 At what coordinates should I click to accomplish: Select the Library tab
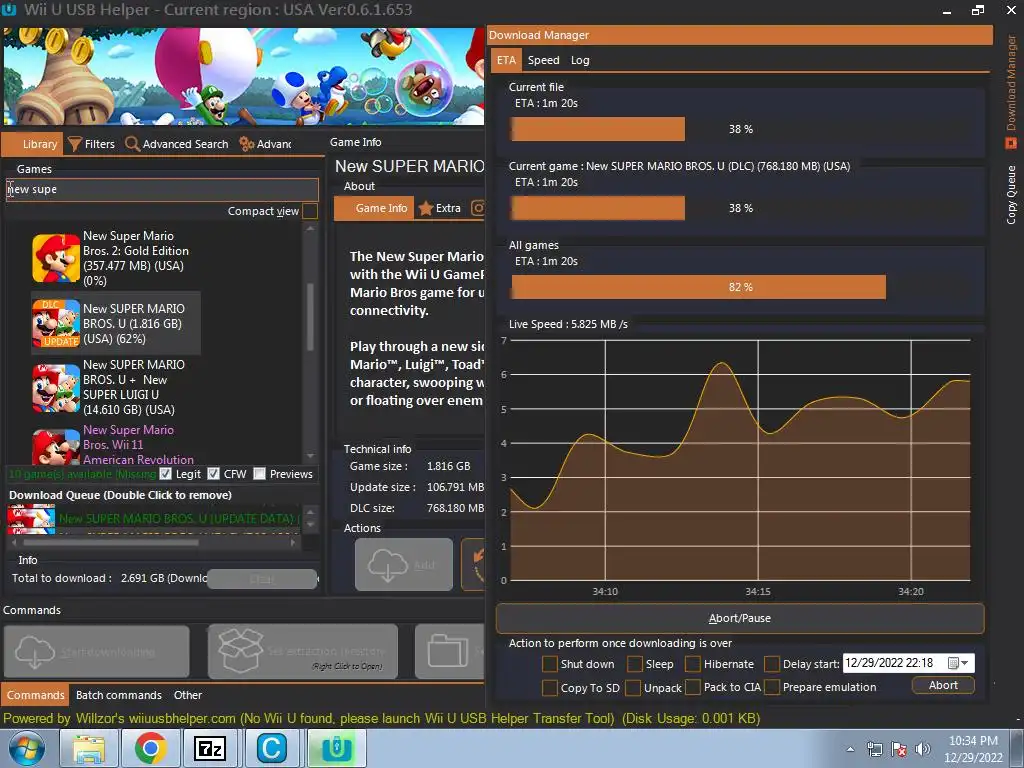(33, 144)
